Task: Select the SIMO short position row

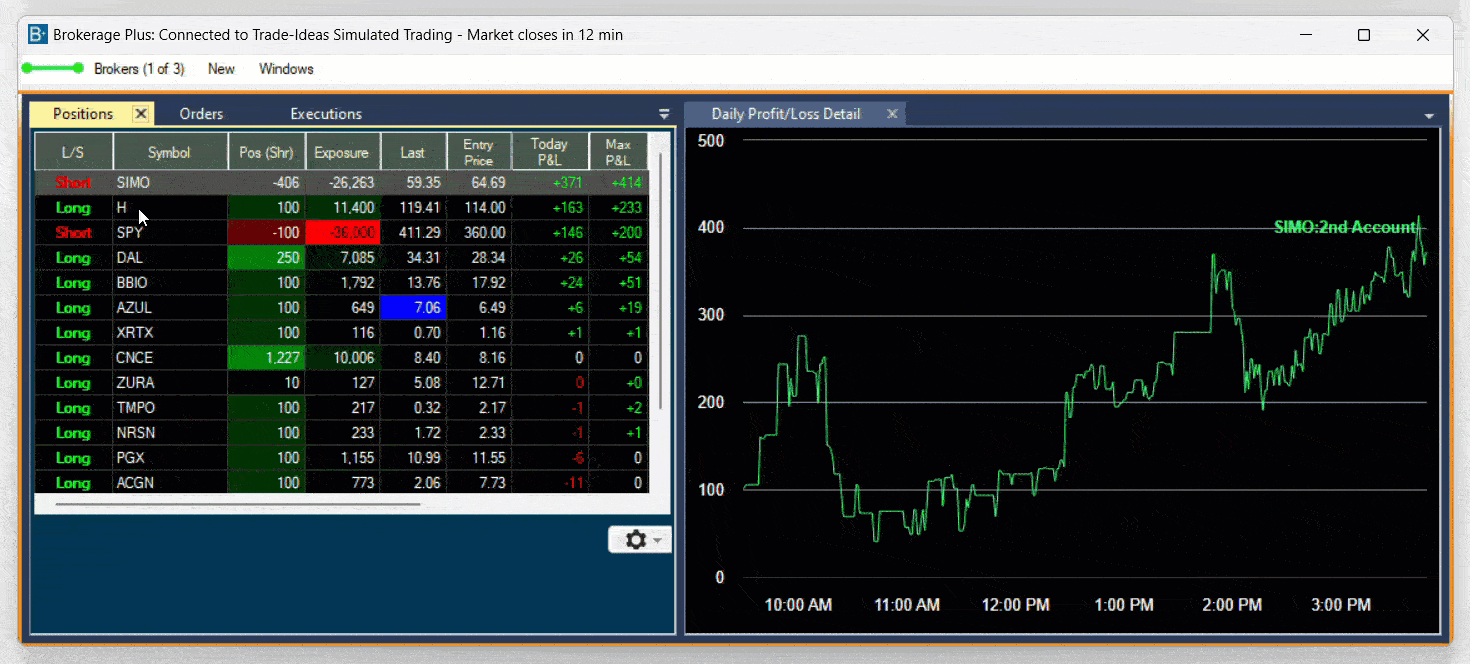Action: click(x=169, y=183)
